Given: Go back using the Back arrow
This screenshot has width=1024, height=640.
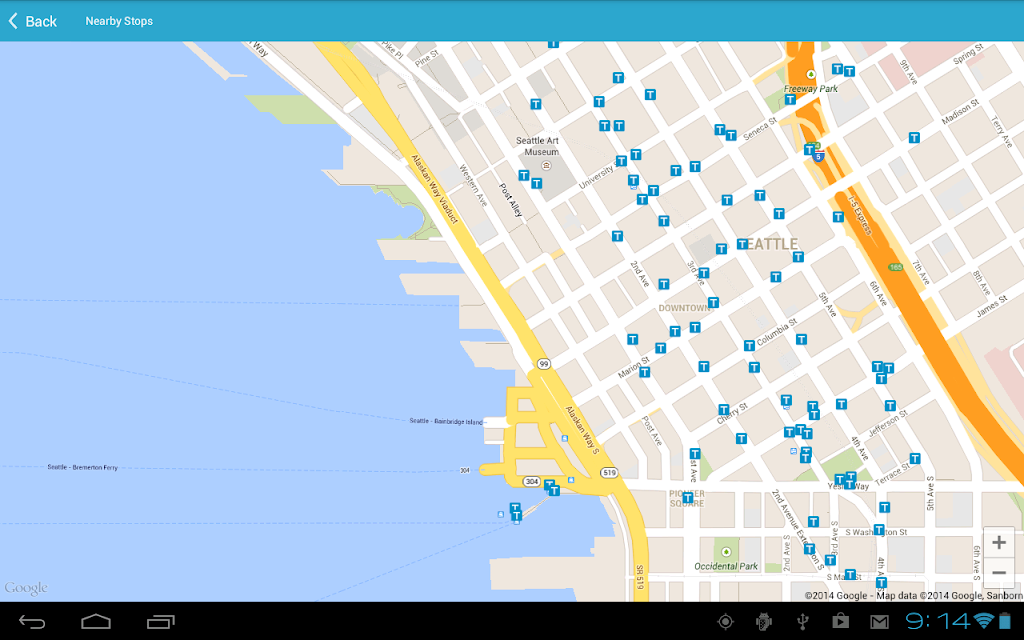Looking at the screenshot, I should click(x=32, y=21).
